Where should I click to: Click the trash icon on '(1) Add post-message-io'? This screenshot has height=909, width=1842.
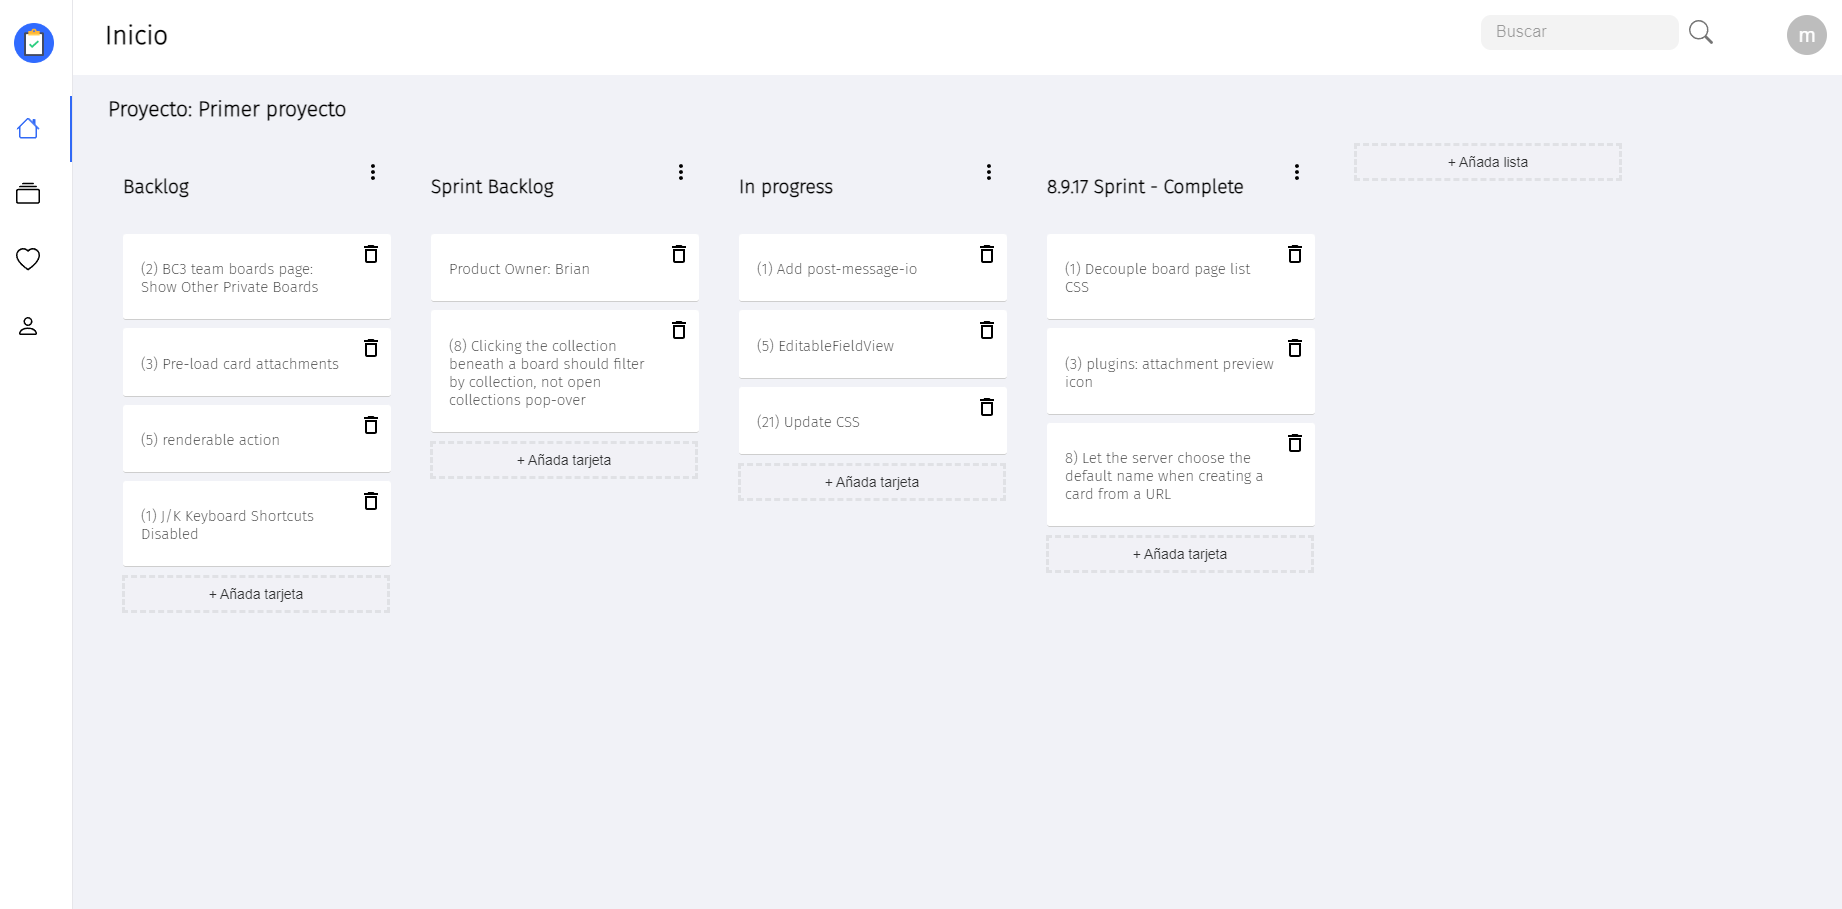987,254
